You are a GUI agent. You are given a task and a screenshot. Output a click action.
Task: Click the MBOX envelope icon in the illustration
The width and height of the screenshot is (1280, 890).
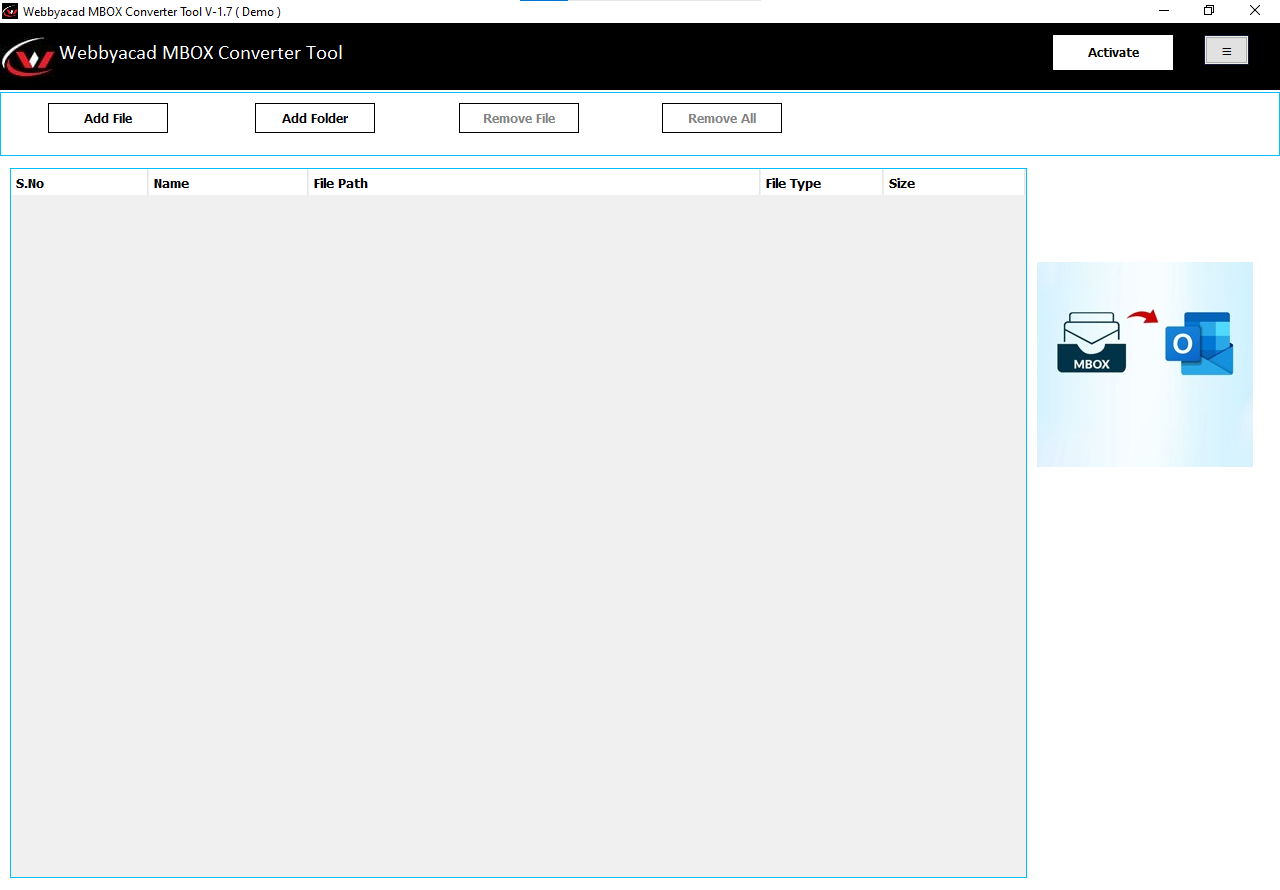tap(1090, 342)
